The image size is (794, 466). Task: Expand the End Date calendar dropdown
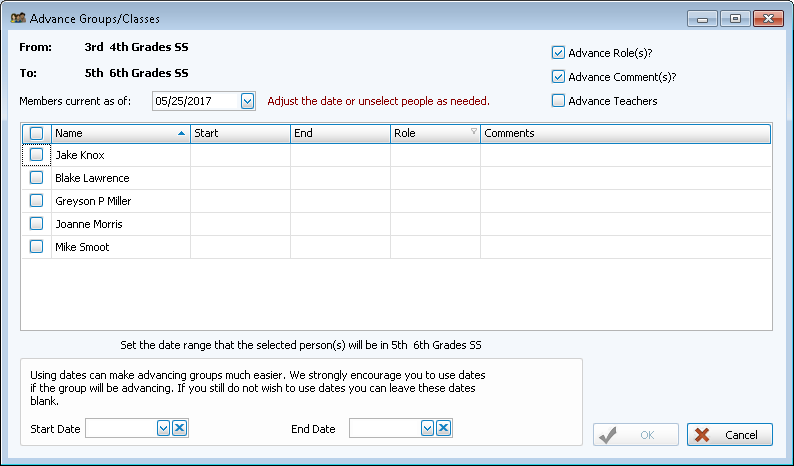click(428, 428)
